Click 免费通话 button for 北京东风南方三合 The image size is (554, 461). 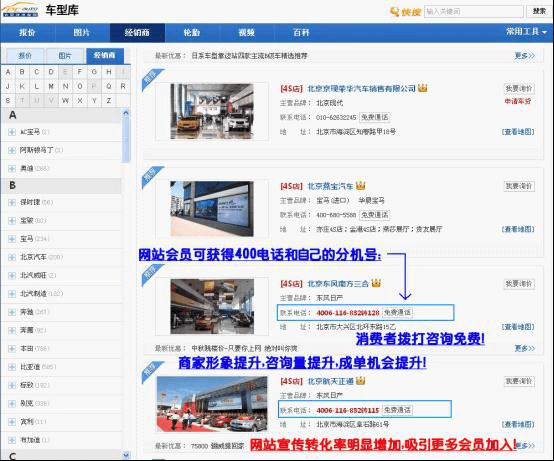(397, 312)
